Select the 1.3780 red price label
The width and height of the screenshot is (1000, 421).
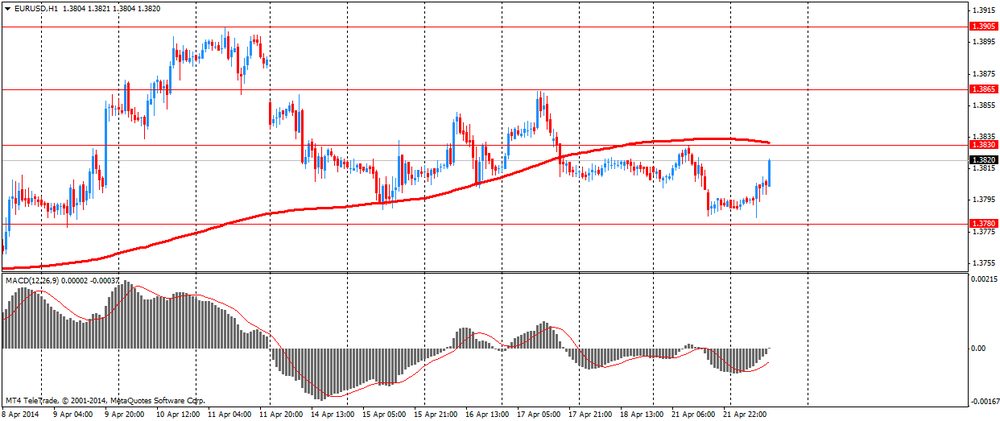coord(983,224)
